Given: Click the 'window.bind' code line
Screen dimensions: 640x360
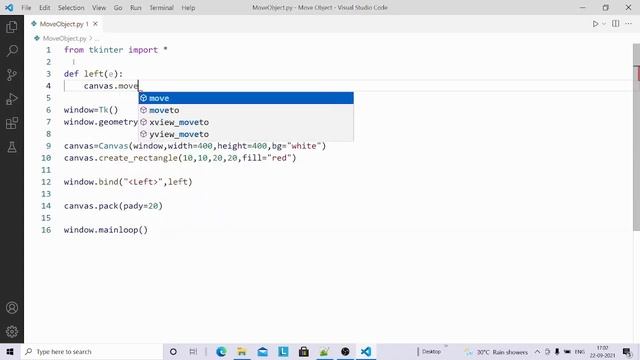Looking at the screenshot, I should 128,182.
